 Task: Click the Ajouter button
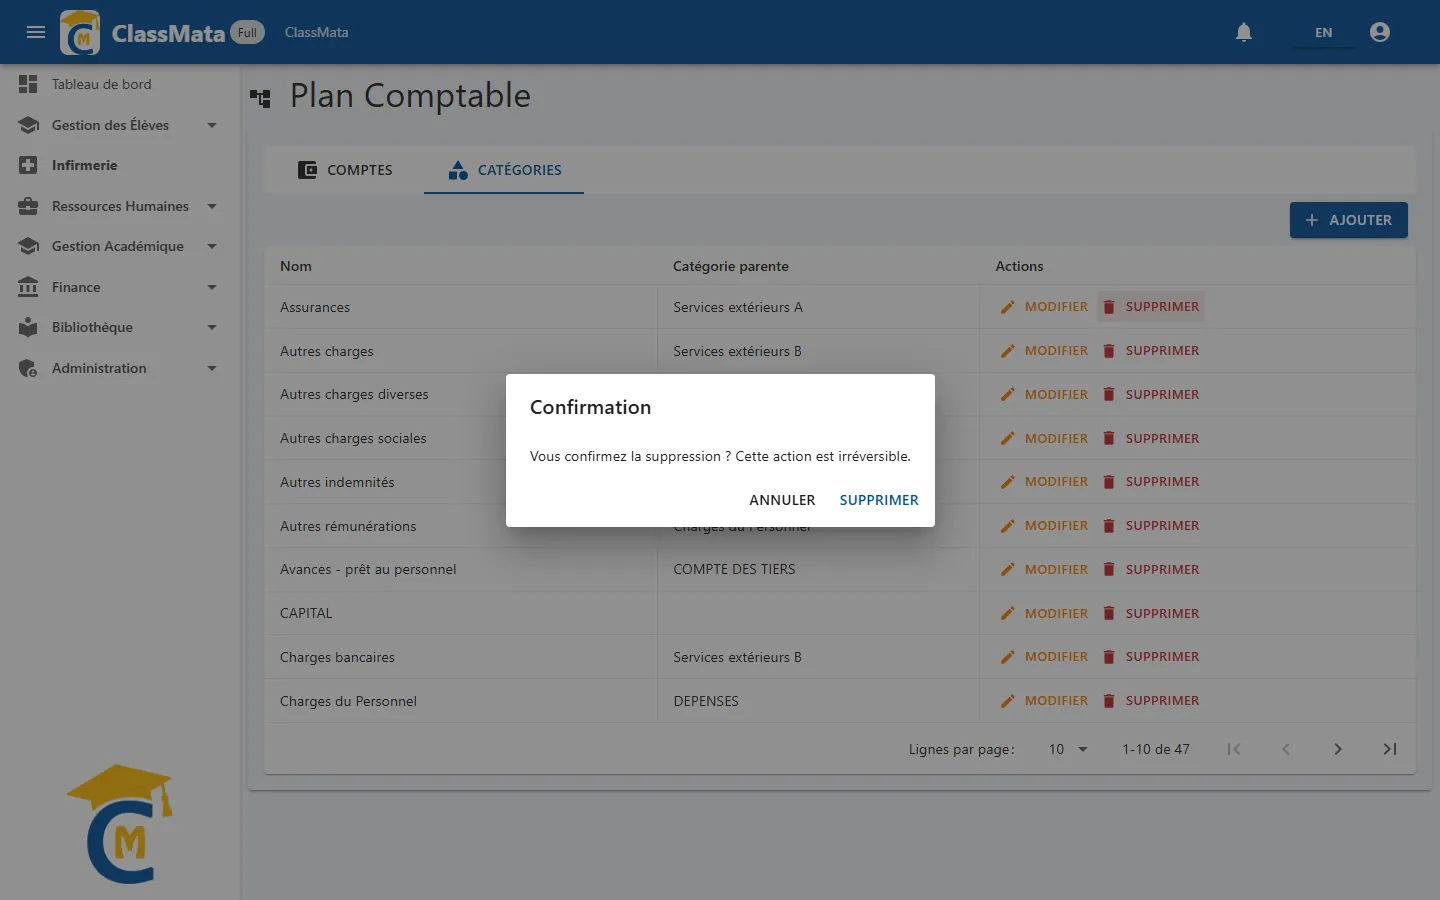(x=1349, y=220)
